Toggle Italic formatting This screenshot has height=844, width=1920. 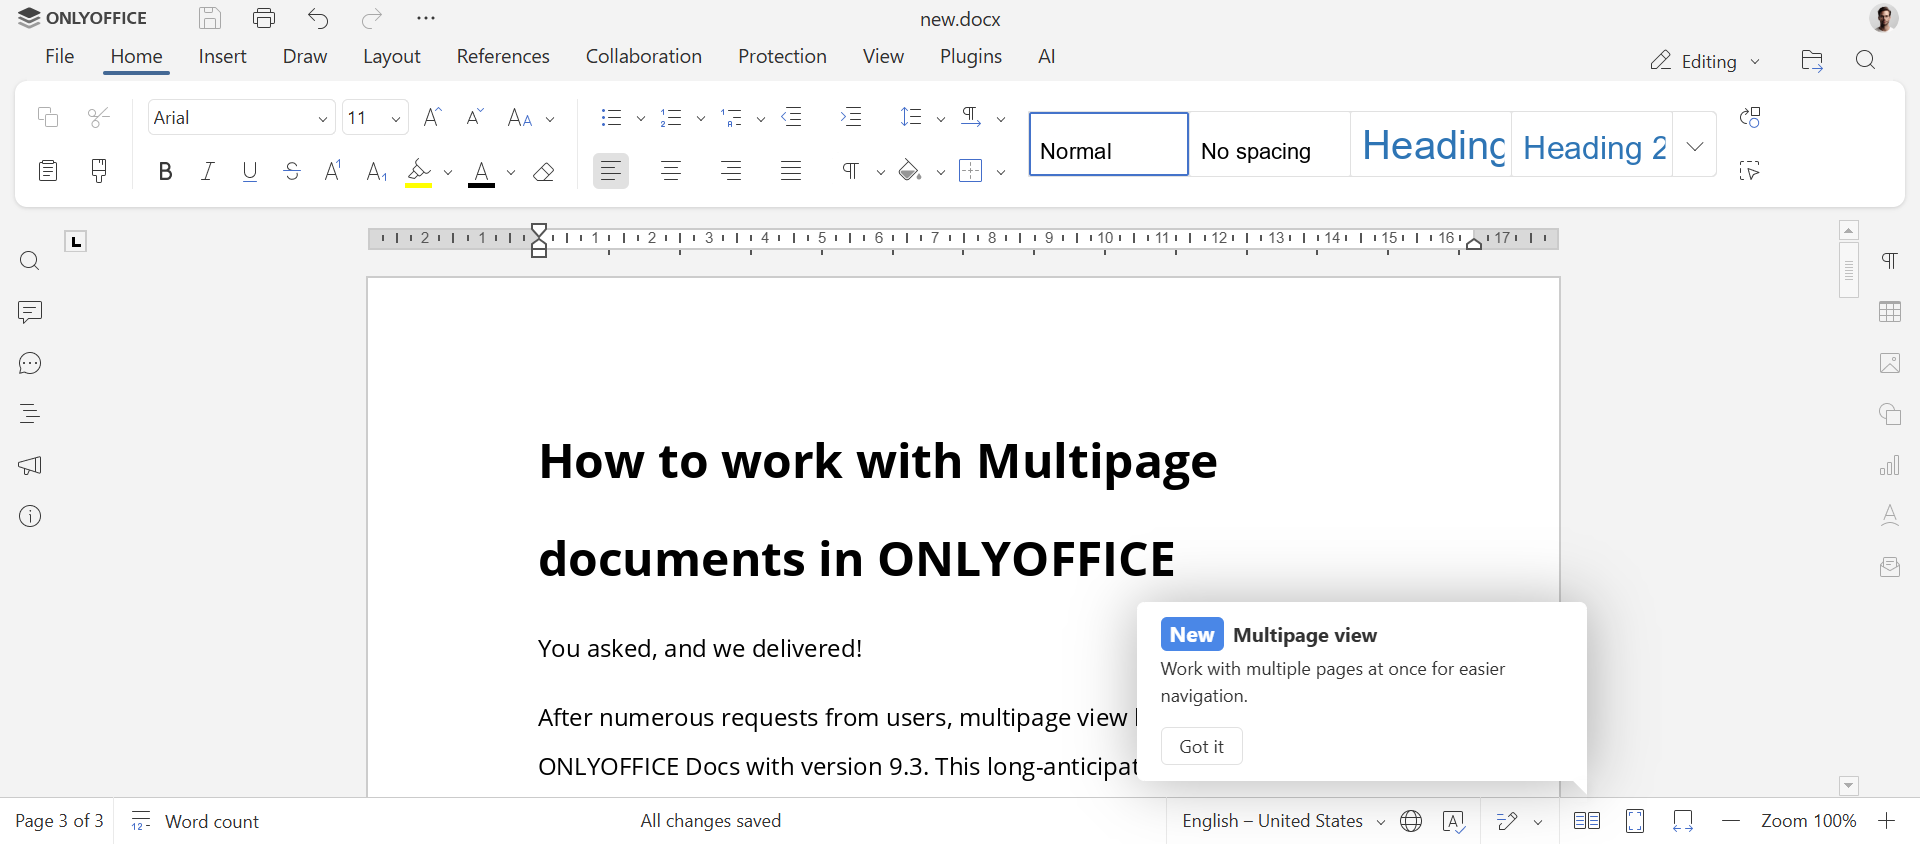[x=208, y=171]
